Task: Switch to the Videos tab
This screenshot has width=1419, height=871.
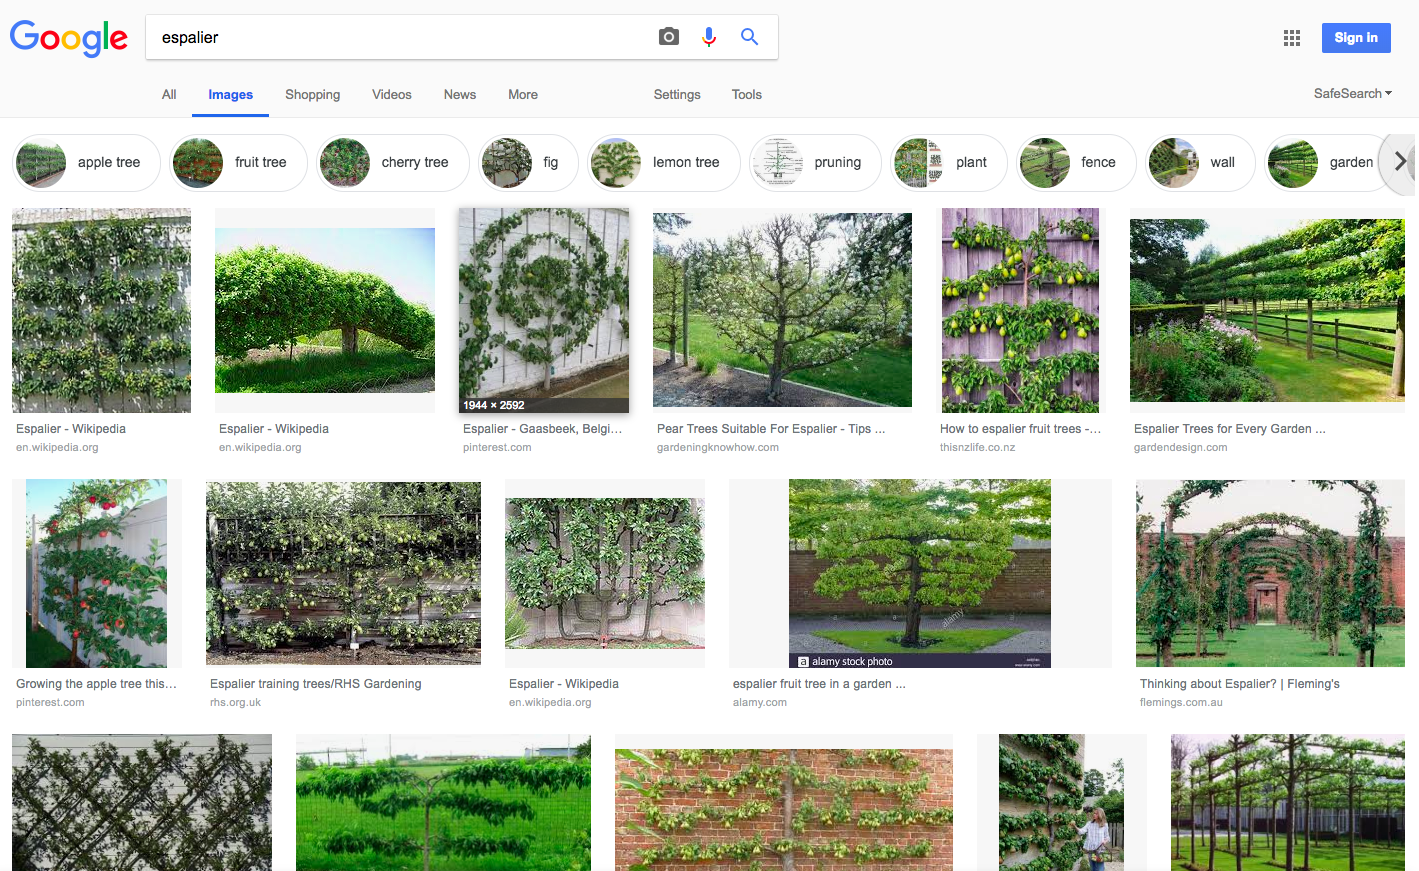Action: 391,95
